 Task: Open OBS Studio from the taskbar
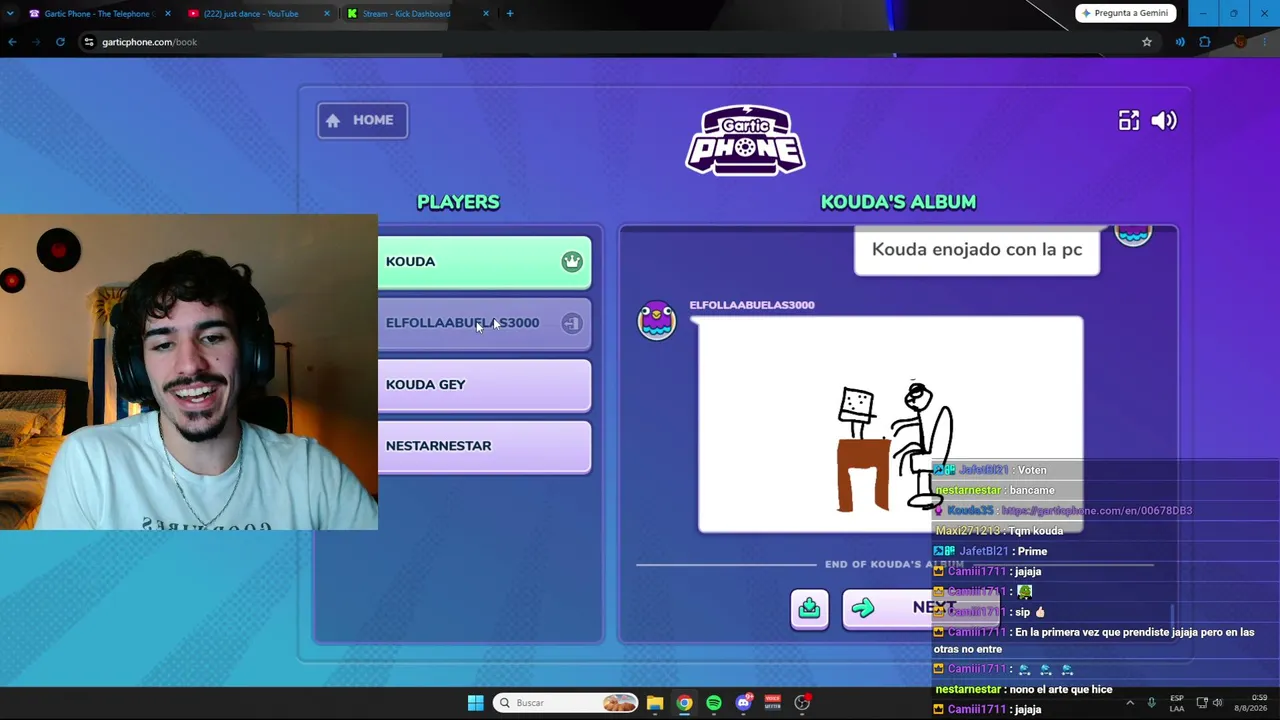point(802,703)
